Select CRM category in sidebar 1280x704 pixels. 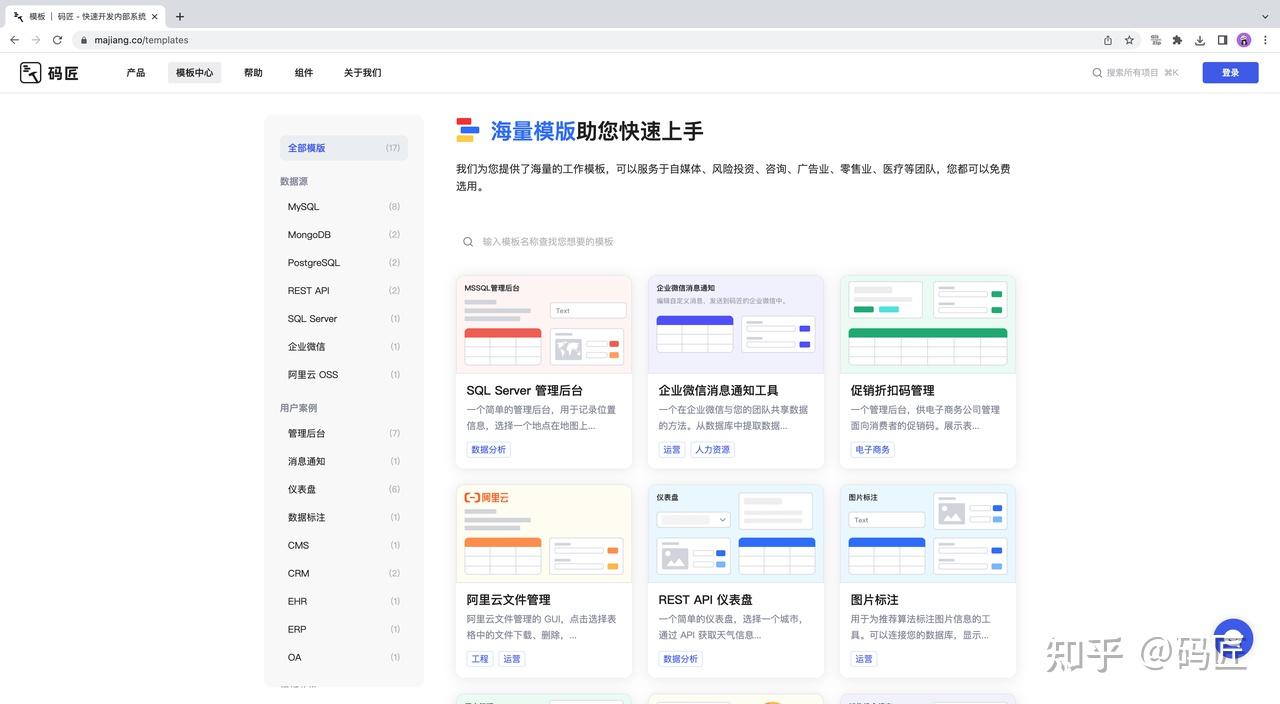tap(344, 574)
